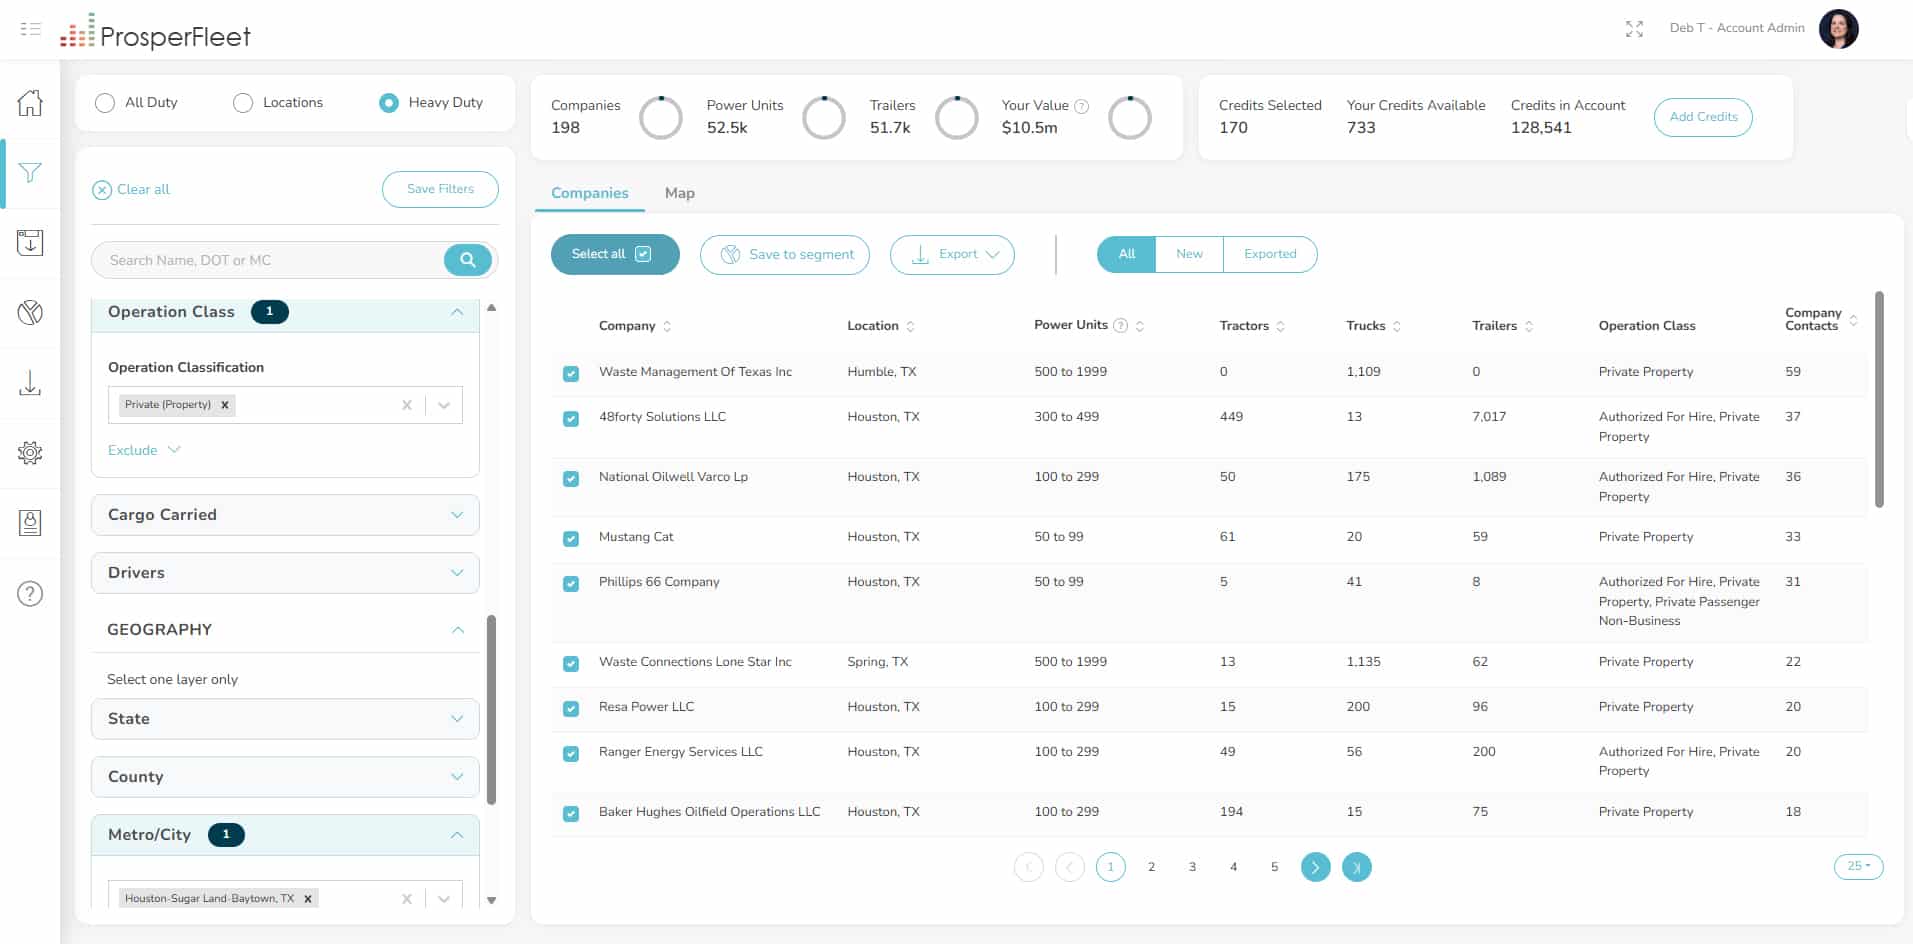Viewport: 1913px width, 944px height.
Task: Uncheck Mustang Cat row checkbox
Action: (571, 539)
